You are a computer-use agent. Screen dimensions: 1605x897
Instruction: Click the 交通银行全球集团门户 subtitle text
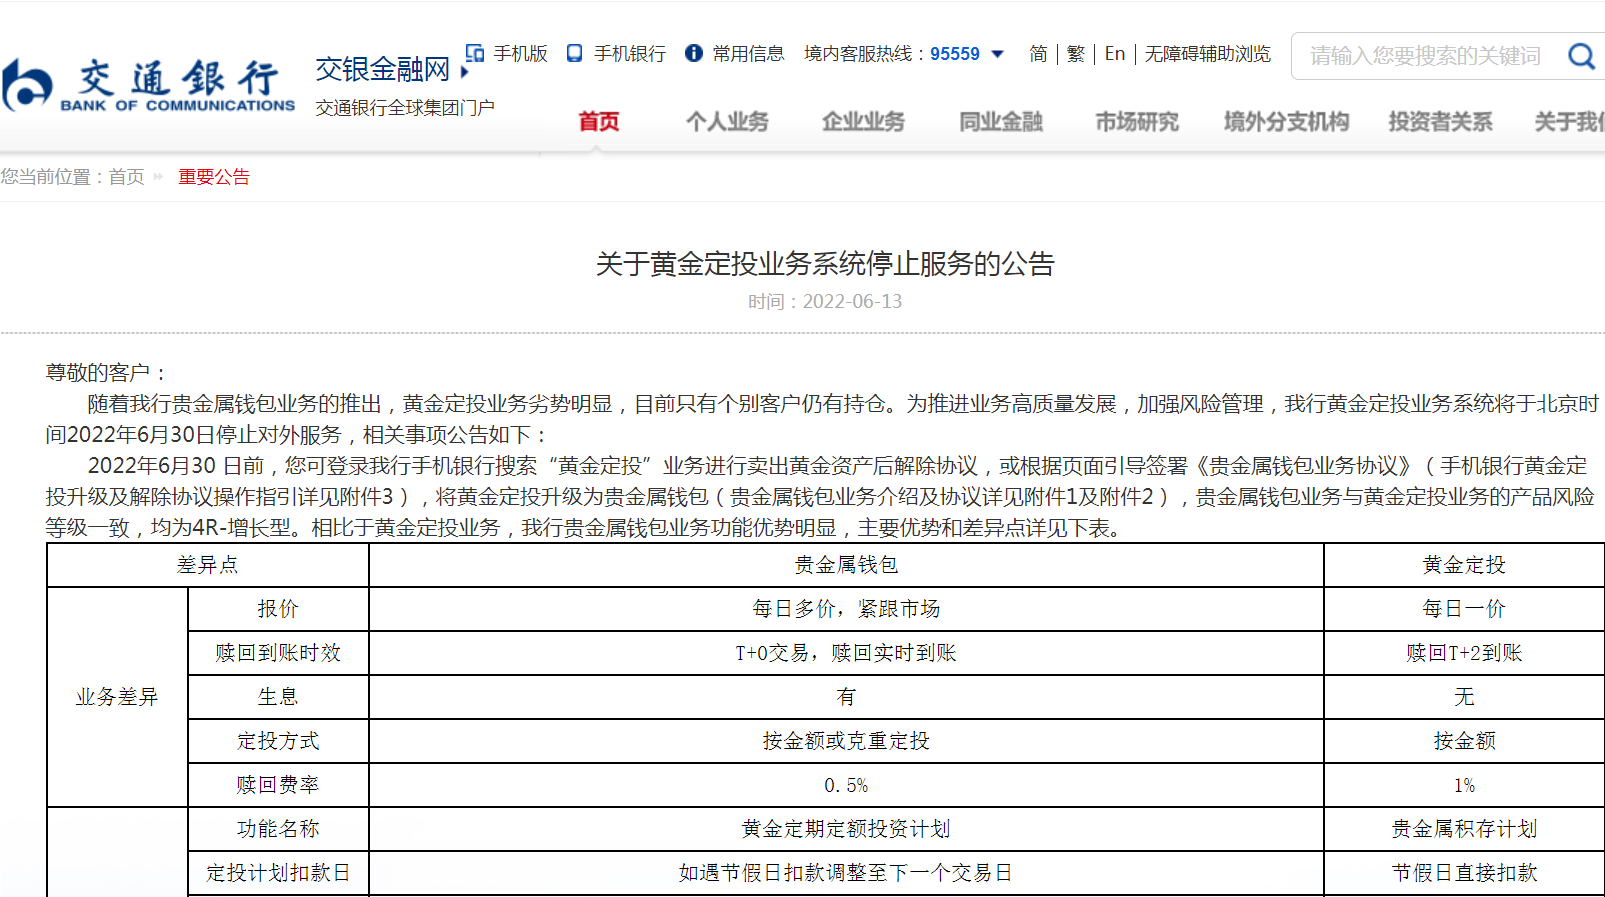405,108
